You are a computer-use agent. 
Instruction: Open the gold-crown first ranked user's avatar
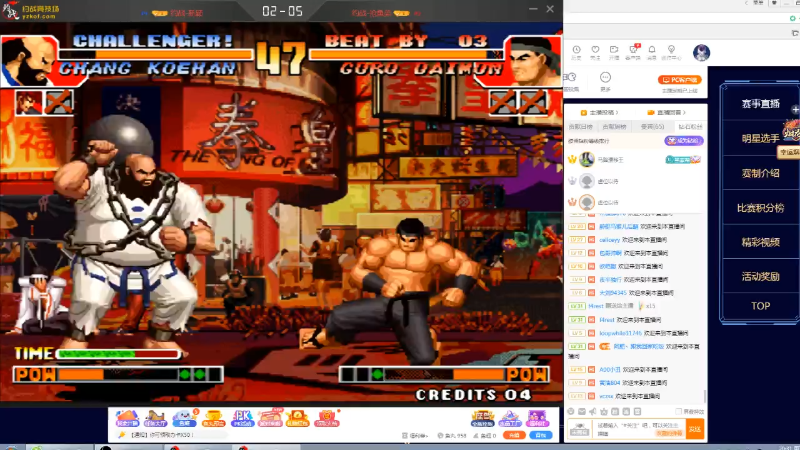(x=587, y=160)
